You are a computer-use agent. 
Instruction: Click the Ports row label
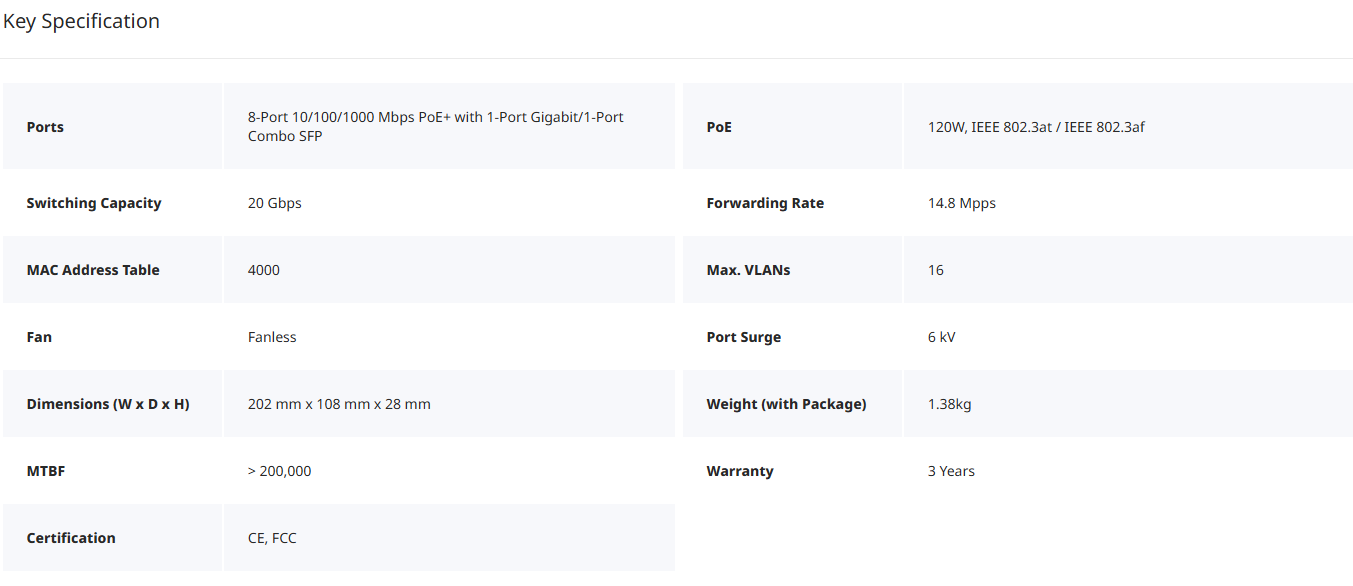(x=45, y=127)
